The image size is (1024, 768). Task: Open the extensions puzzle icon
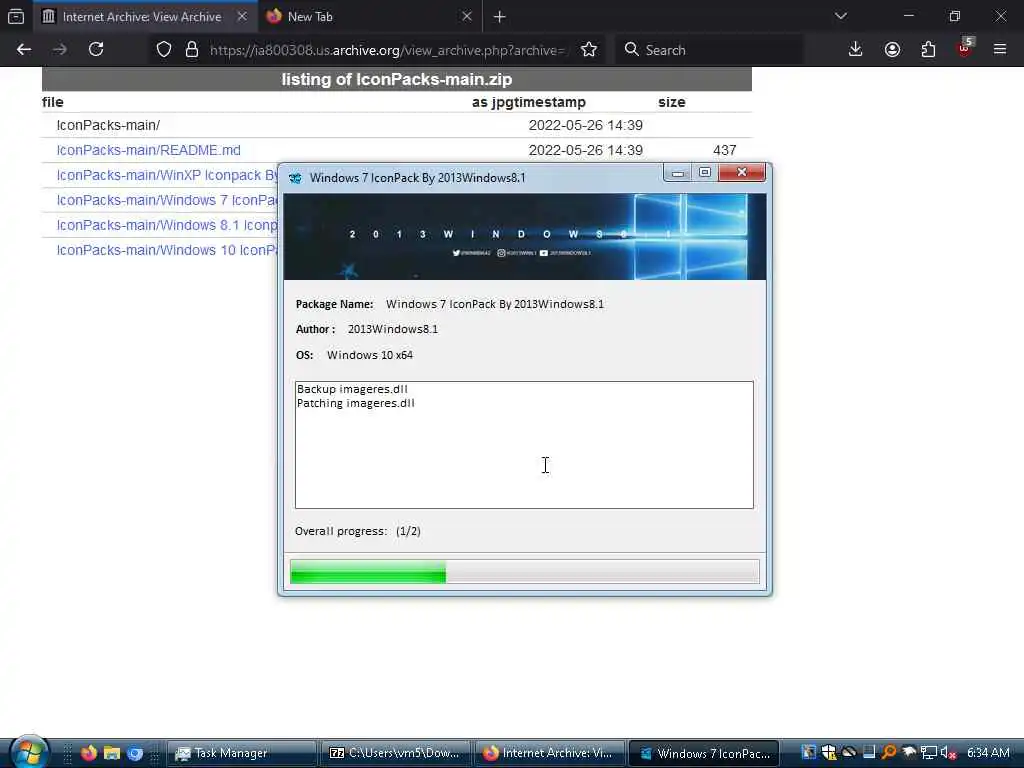(x=928, y=50)
